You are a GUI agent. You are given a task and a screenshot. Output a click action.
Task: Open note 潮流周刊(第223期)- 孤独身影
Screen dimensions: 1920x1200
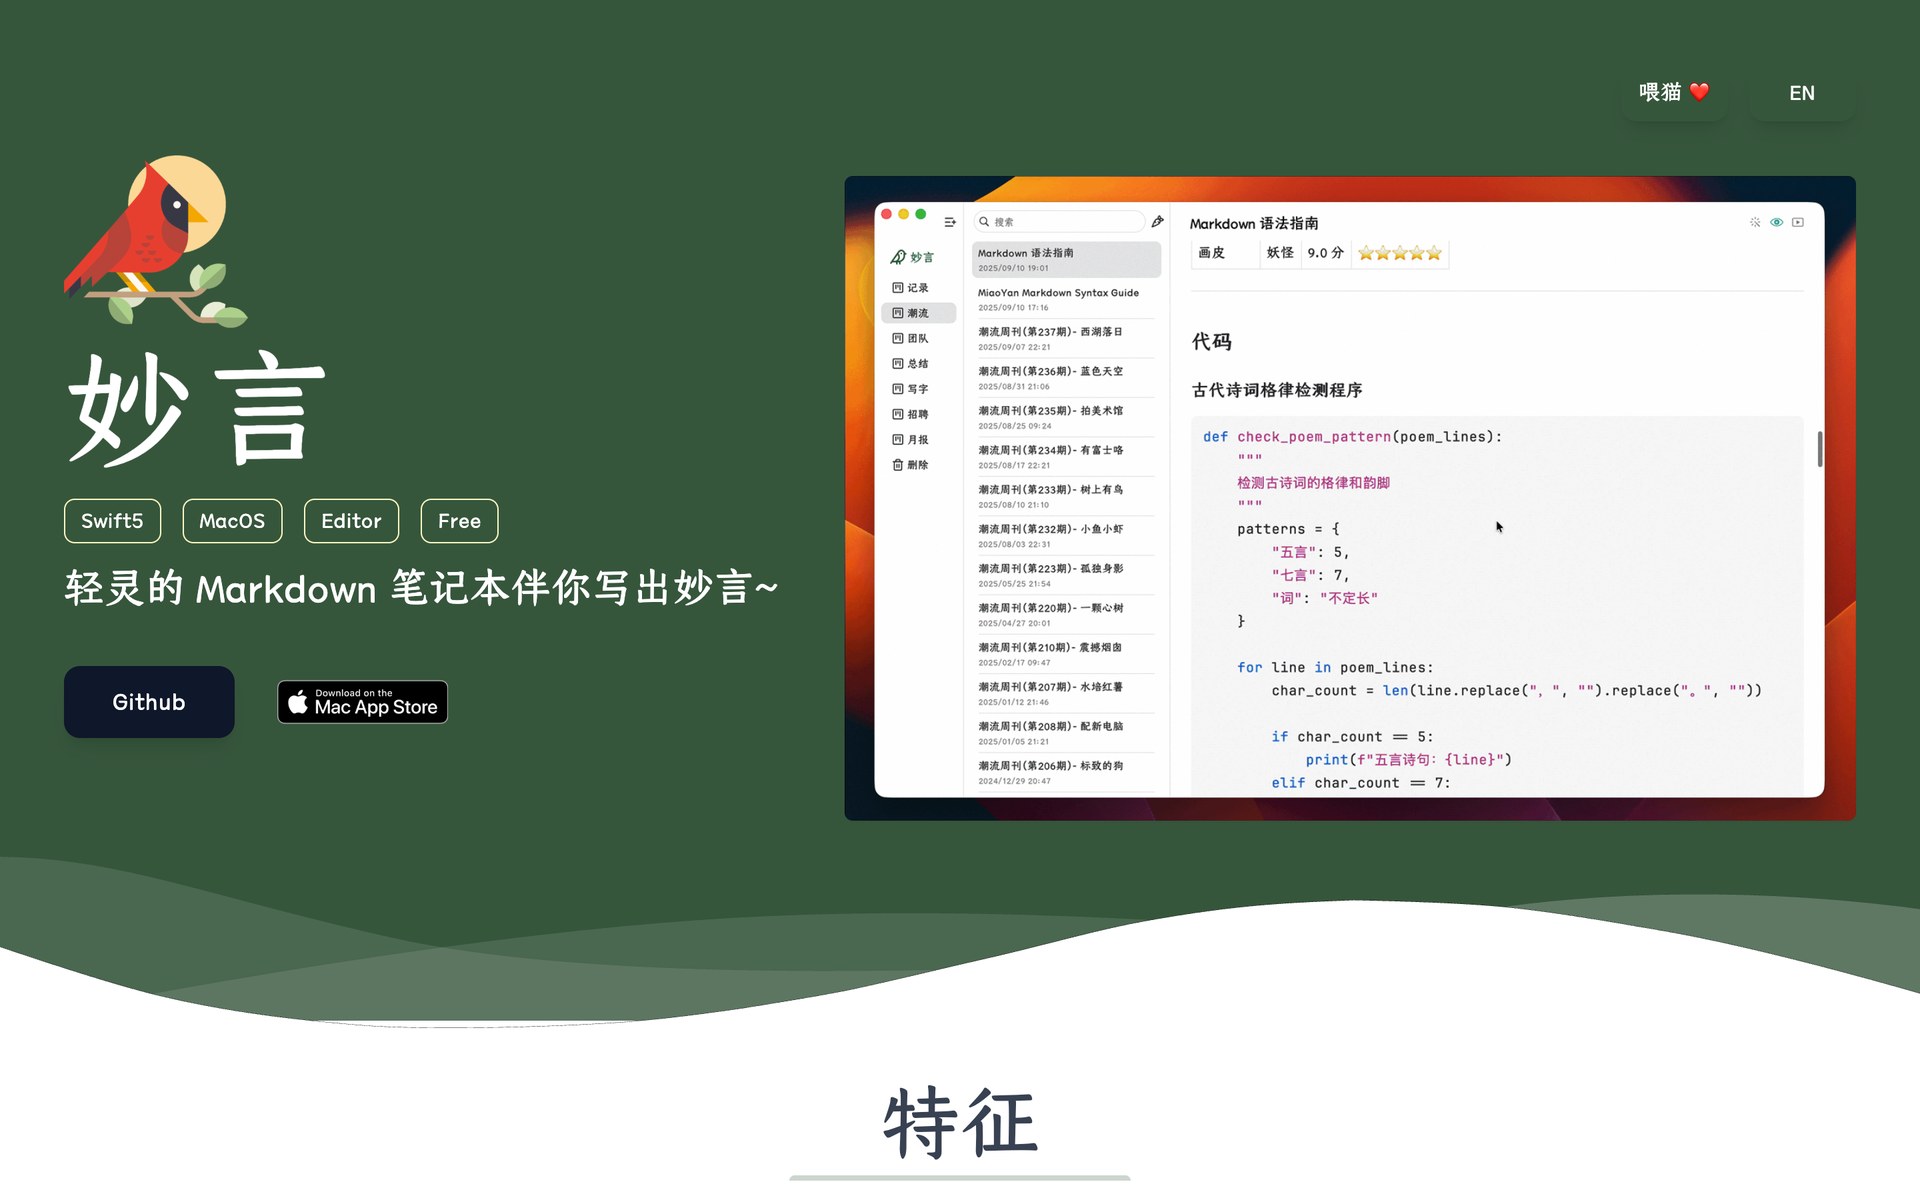1066,575
